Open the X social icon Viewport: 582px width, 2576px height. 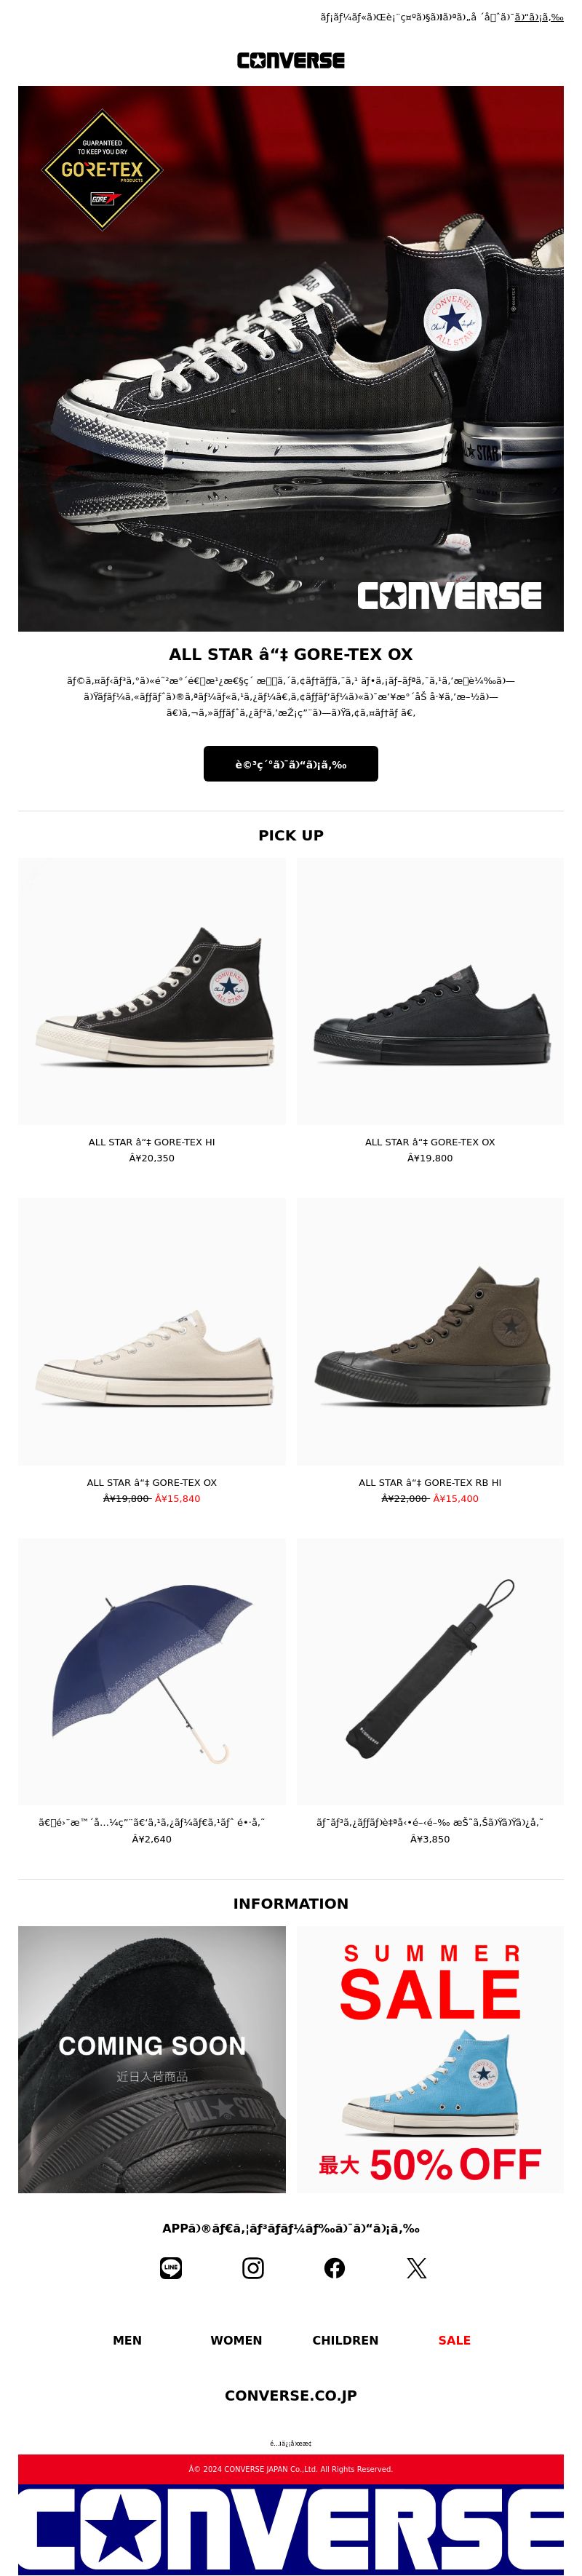coord(417,2268)
